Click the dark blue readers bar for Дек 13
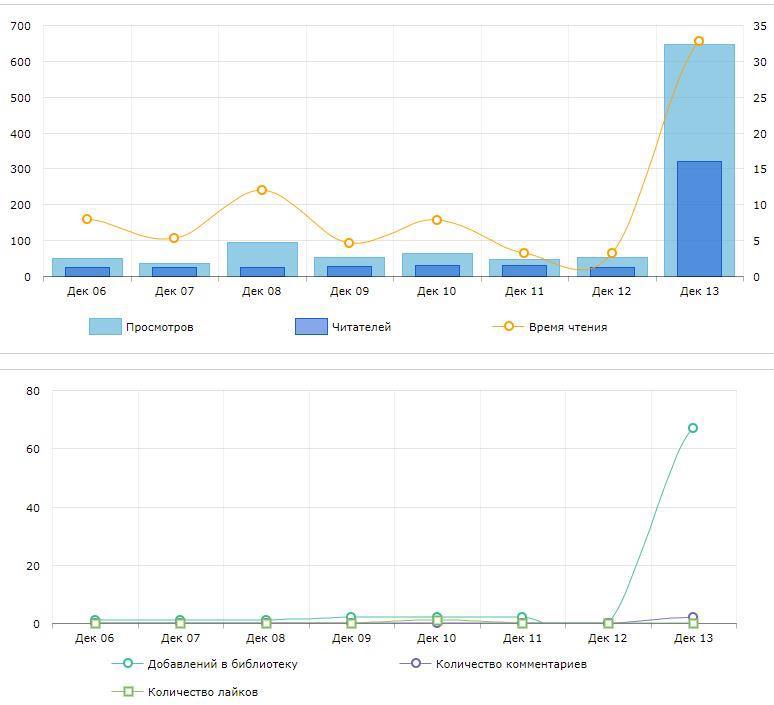Viewport: 774px width, 705px height. [699, 220]
